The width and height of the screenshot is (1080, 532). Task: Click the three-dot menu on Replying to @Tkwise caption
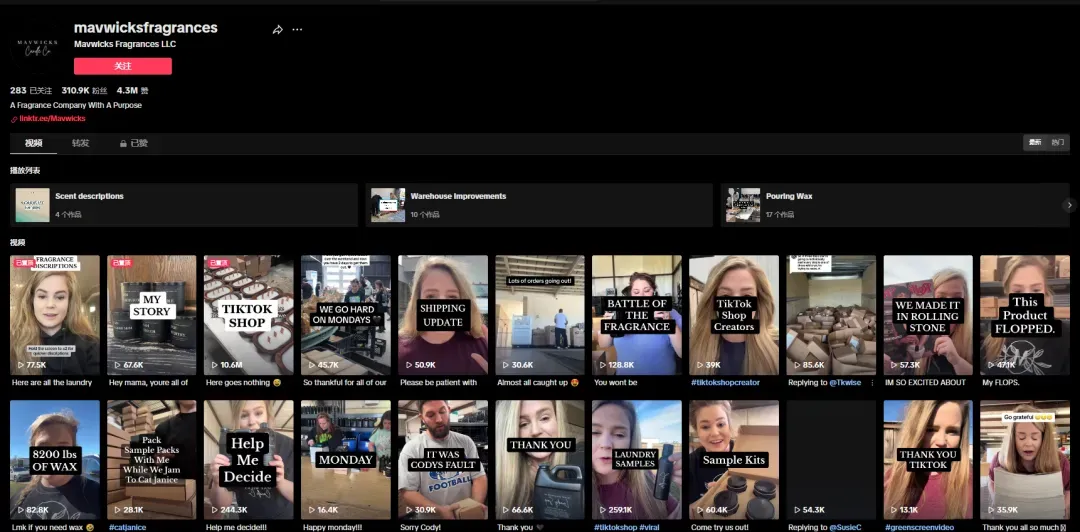tap(872, 382)
